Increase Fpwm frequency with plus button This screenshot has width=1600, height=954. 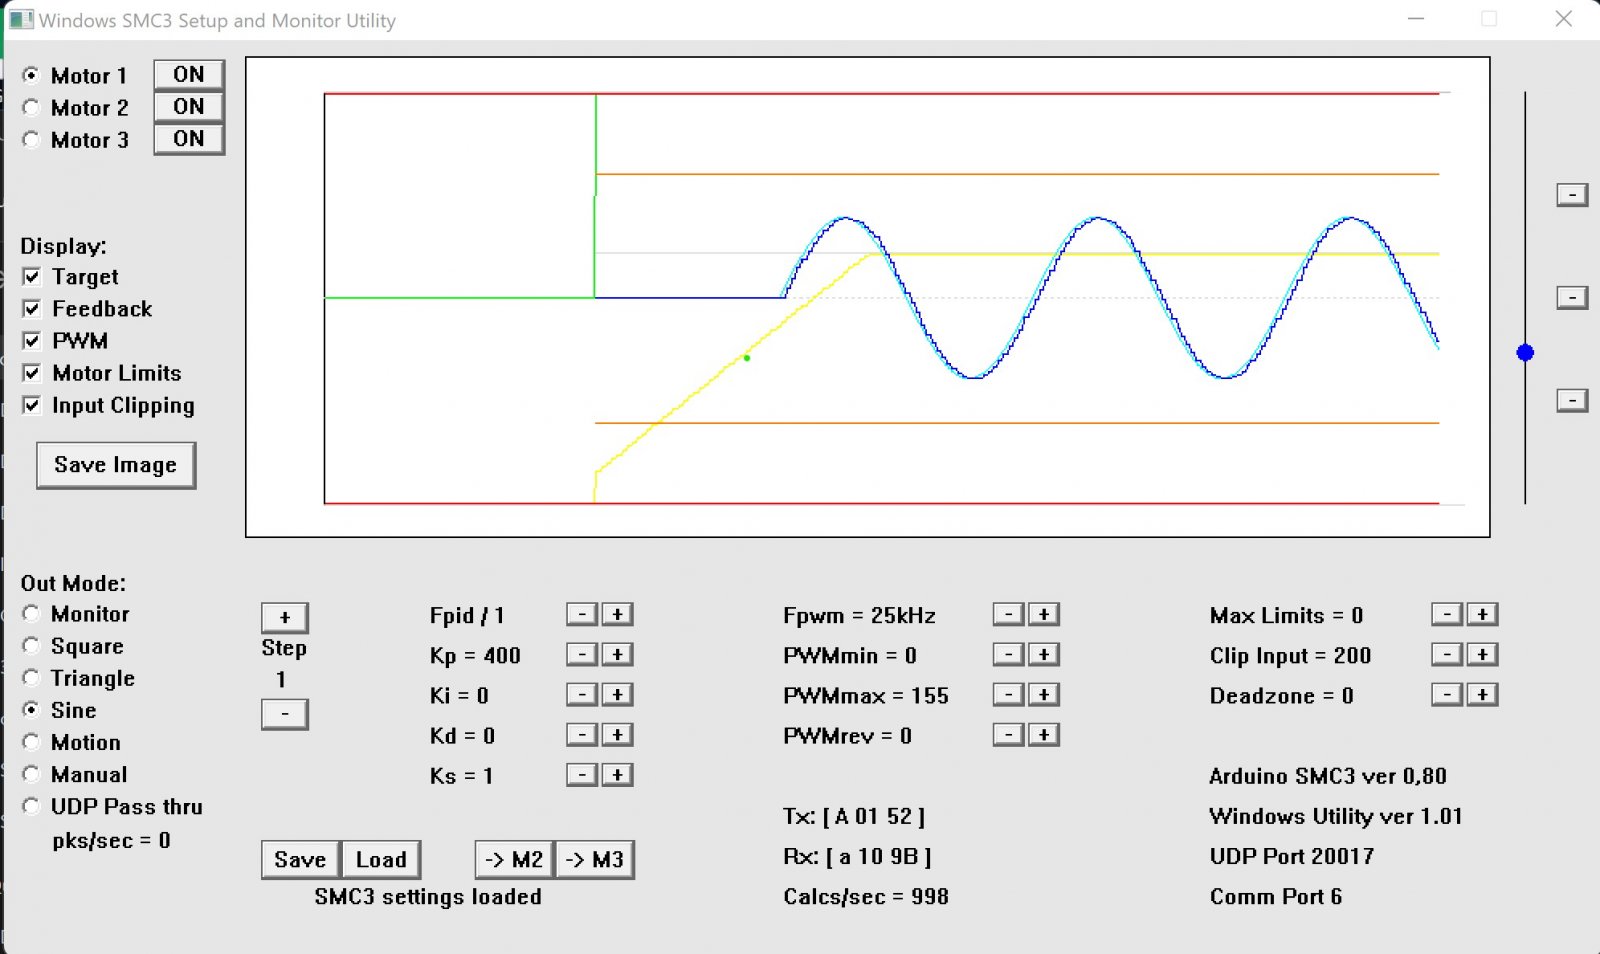click(x=1044, y=614)
